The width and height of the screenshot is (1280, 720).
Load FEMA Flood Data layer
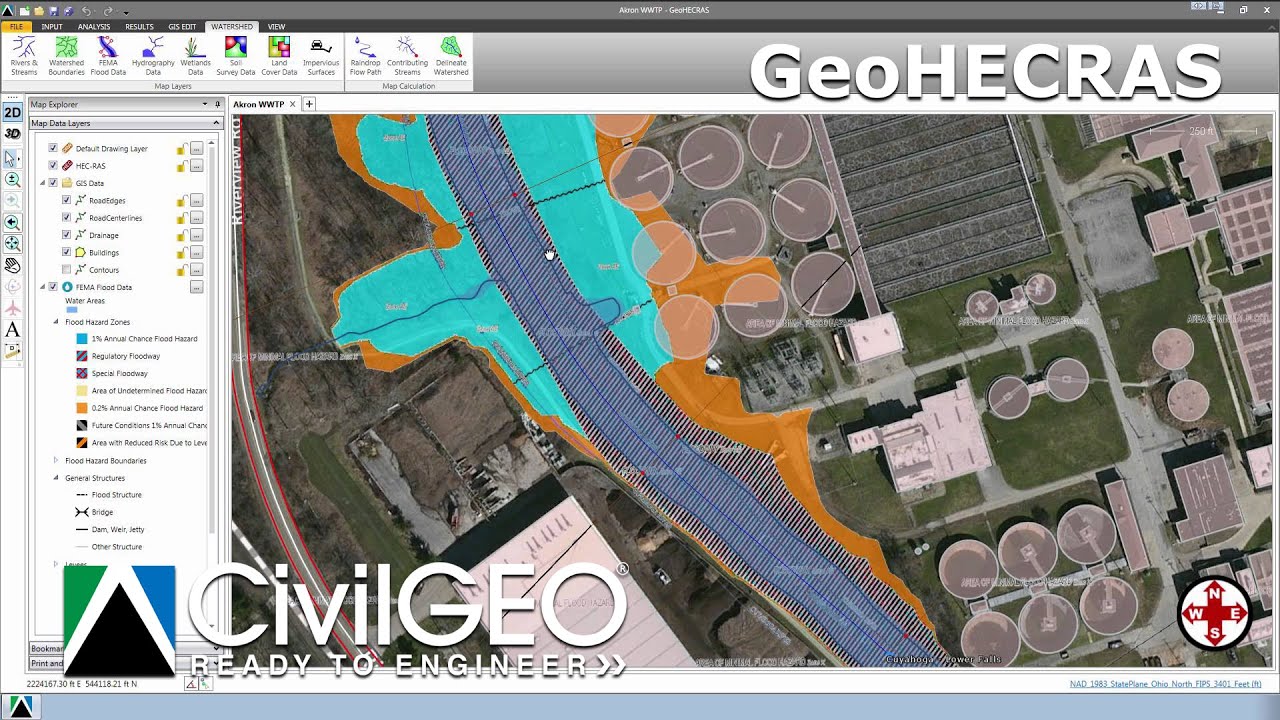click(x=108, y=56)
